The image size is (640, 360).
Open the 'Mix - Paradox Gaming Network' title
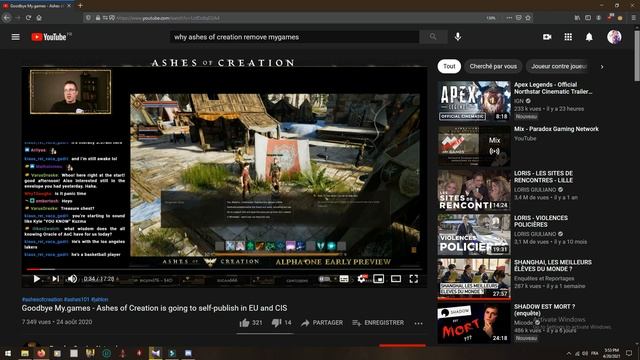(x=556, y=129)
